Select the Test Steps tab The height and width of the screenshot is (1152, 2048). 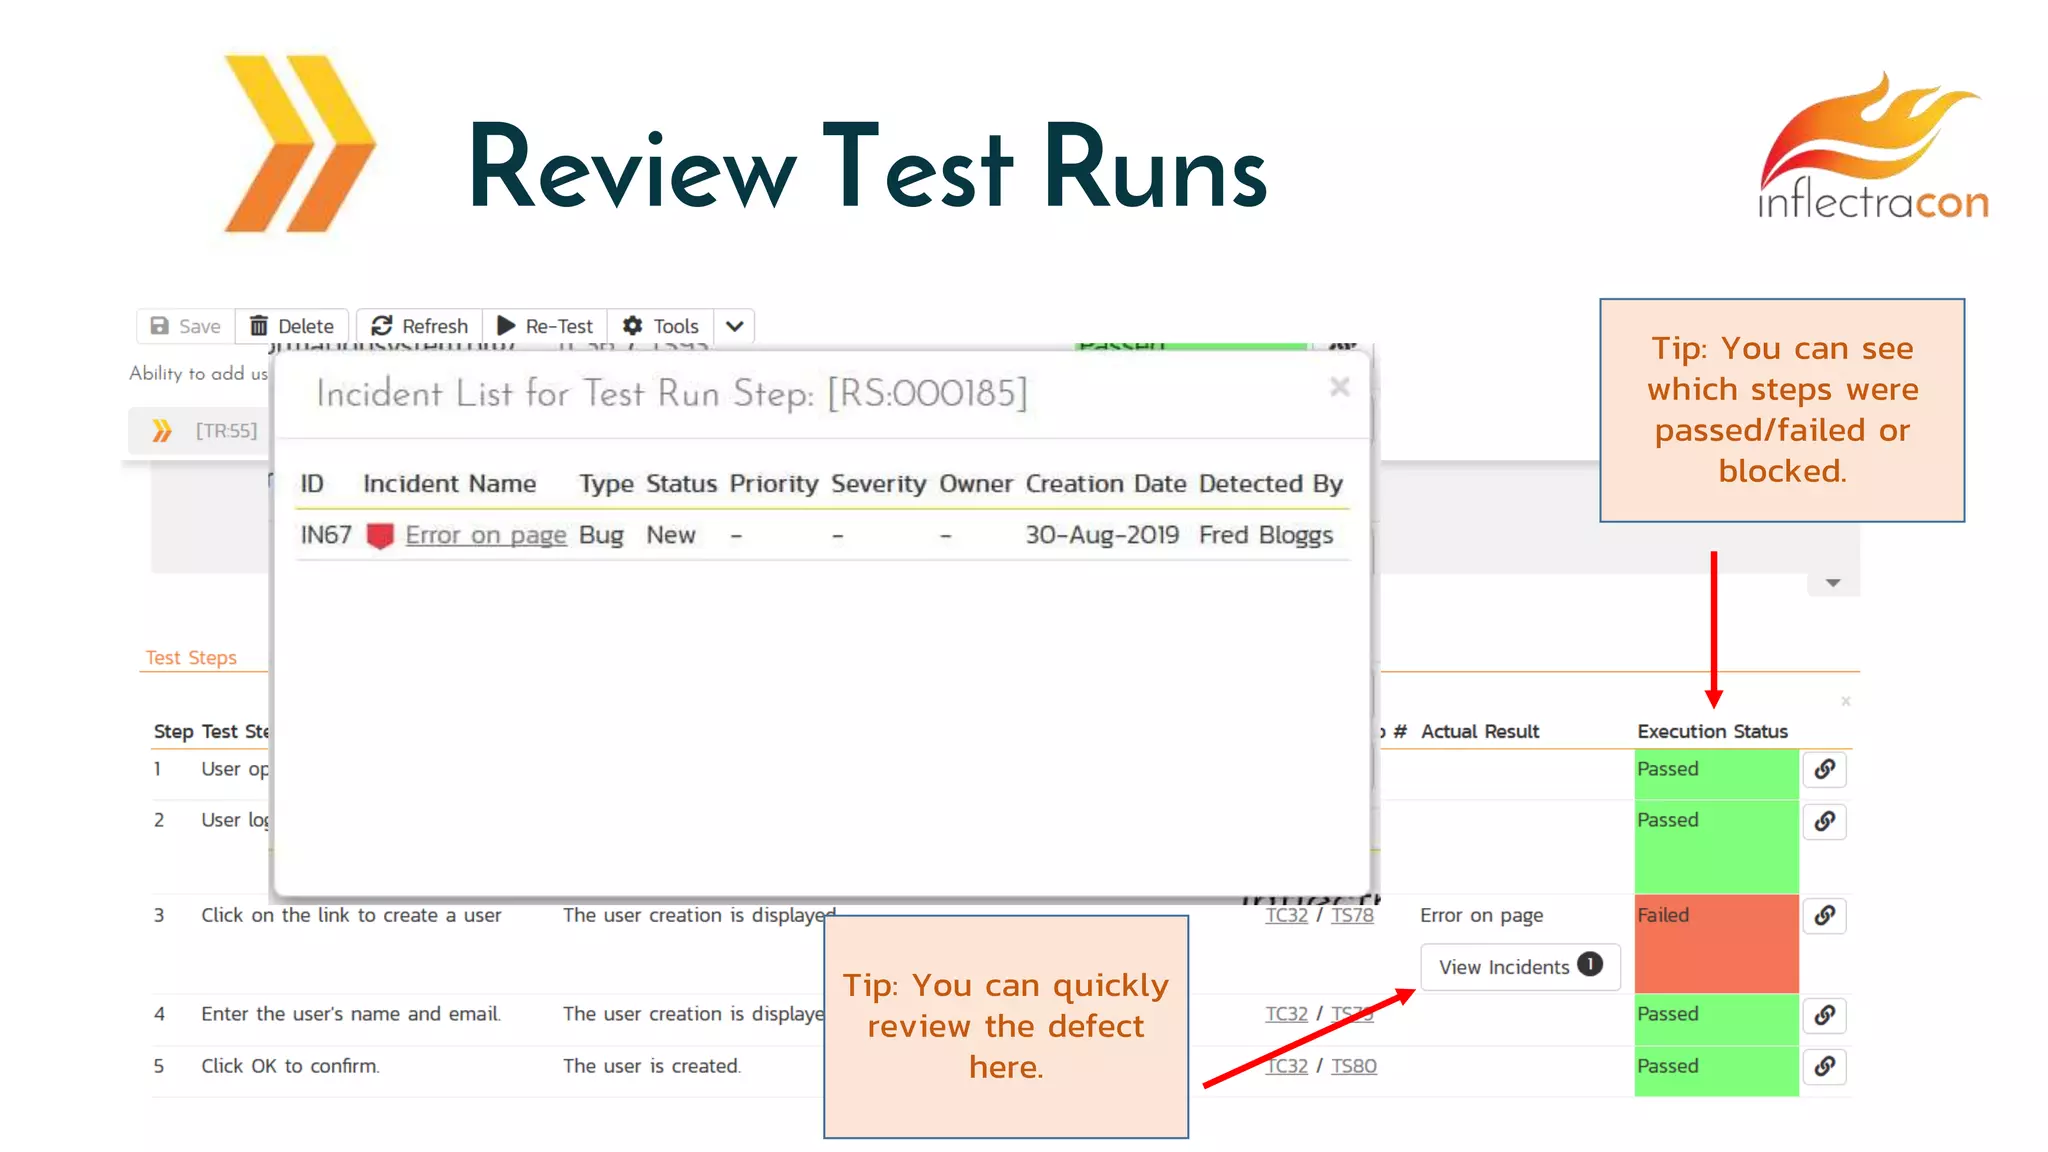click(191, 658)
